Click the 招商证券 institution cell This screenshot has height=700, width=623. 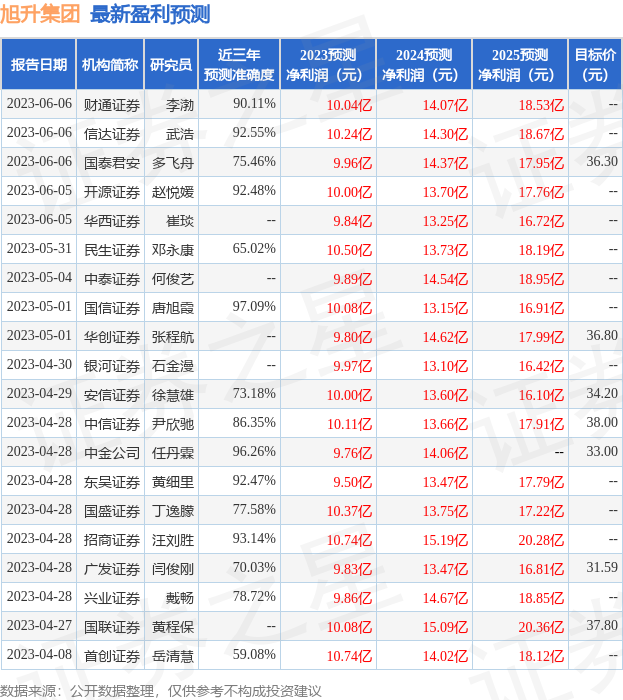pyautogui.click(x=112, y=541)
